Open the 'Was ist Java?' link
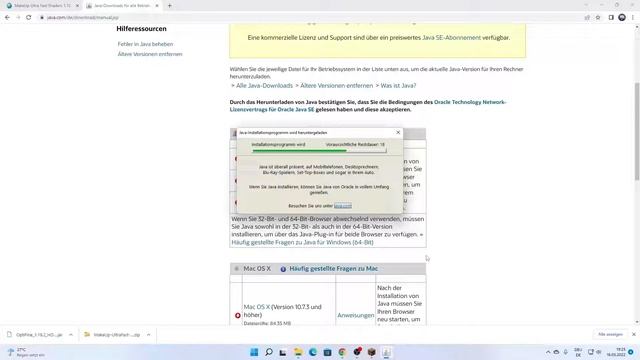 coord(398,86)
